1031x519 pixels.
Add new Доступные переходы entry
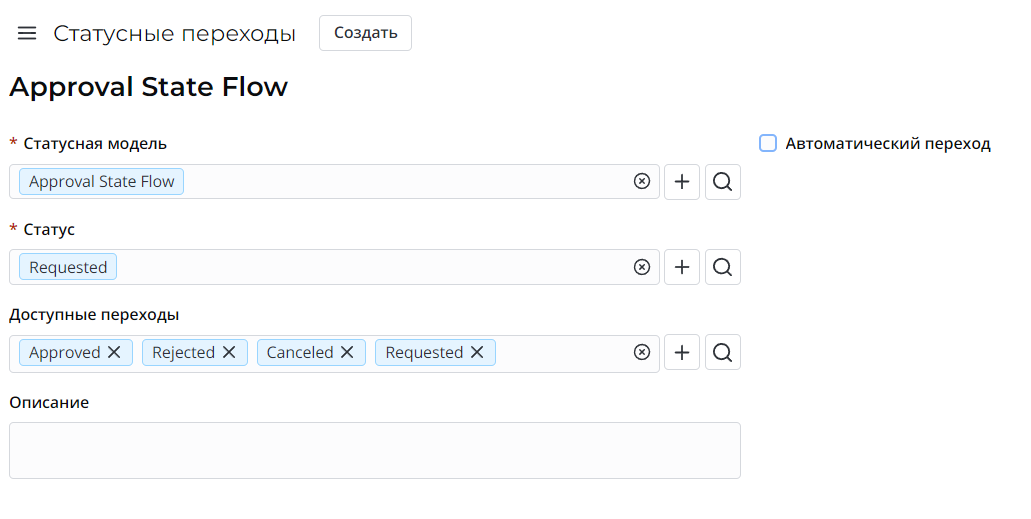pyautogui.click(x=682, y=352)
